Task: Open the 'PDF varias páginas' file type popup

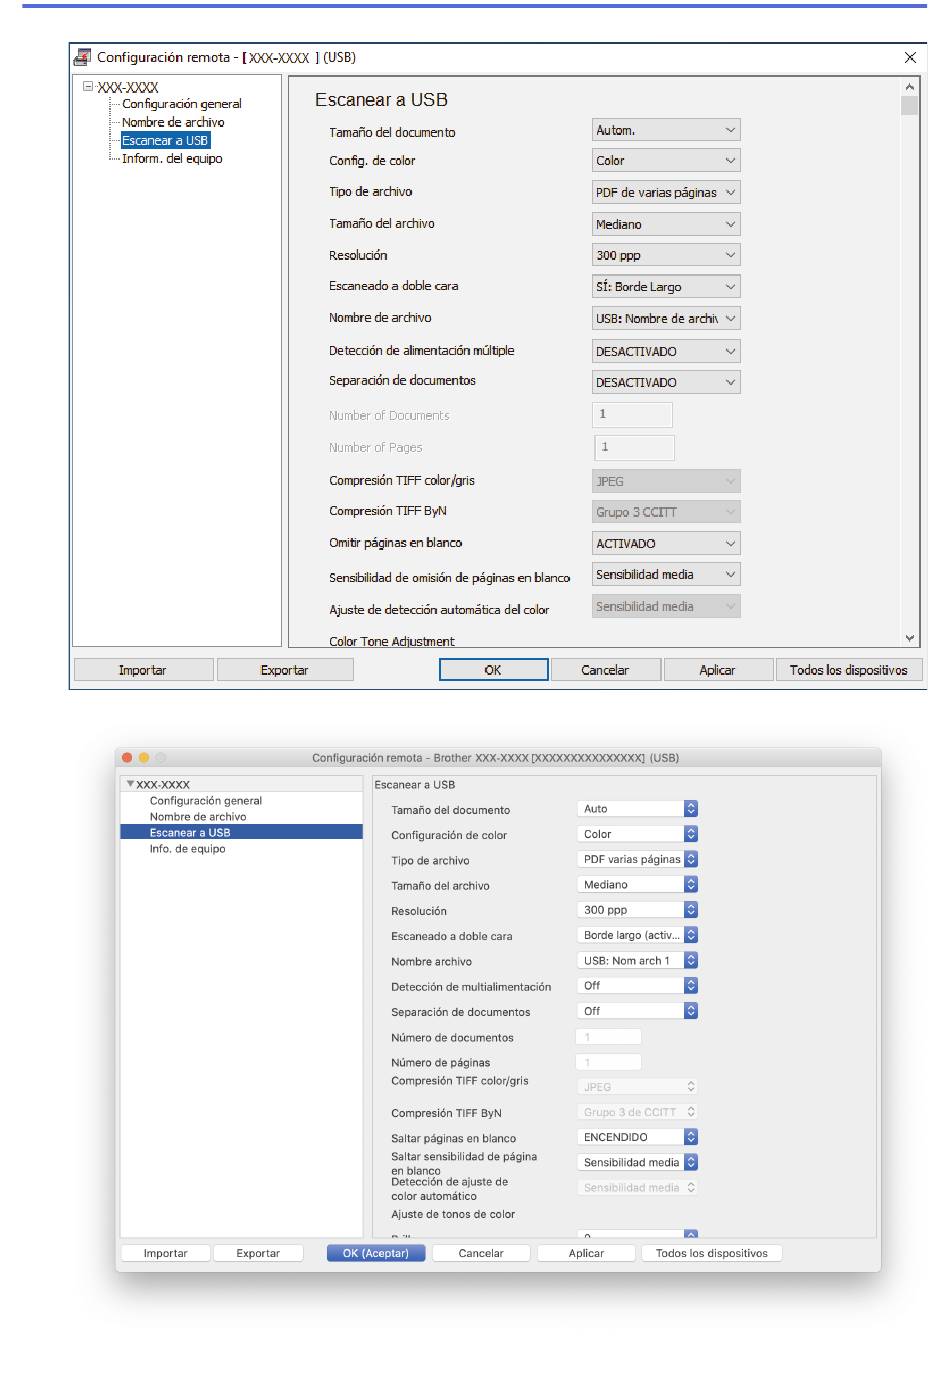Action: (638, 859)
